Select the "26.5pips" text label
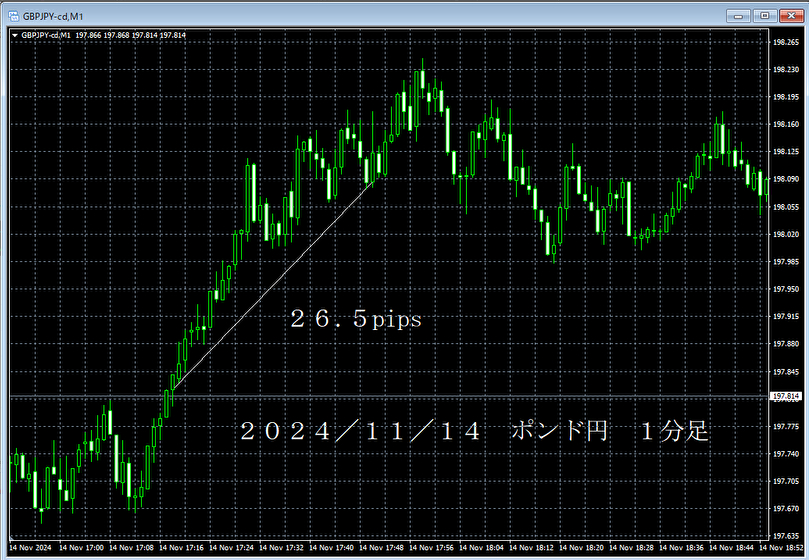This screenshot has height=560, width=809. coord(356,320)
